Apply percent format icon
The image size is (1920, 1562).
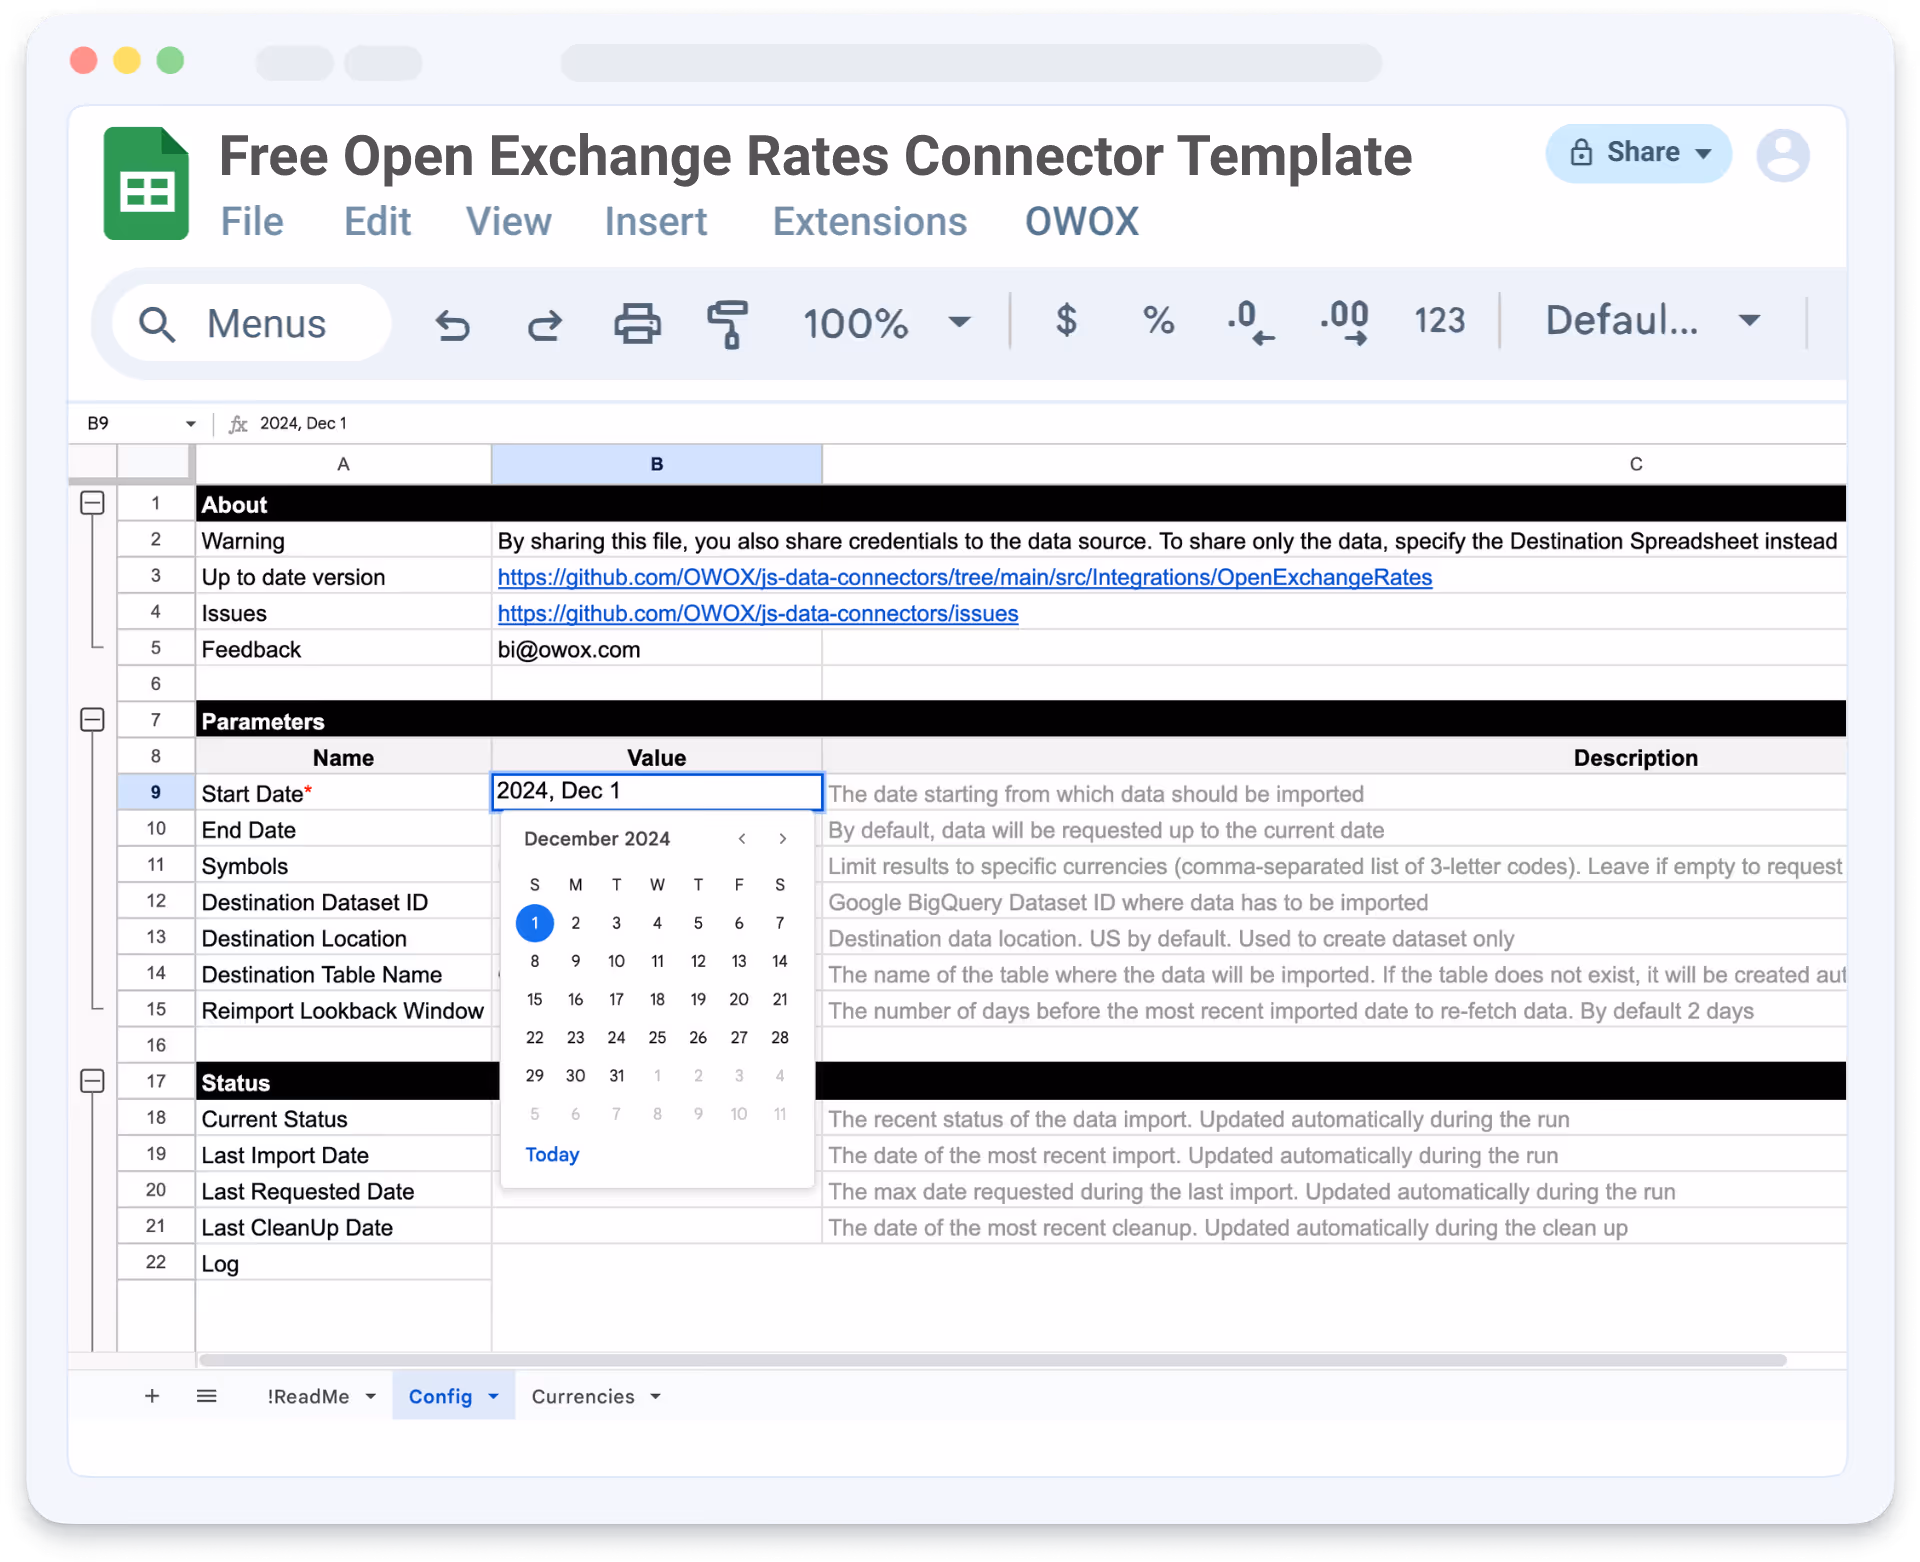coord(1158,321)
